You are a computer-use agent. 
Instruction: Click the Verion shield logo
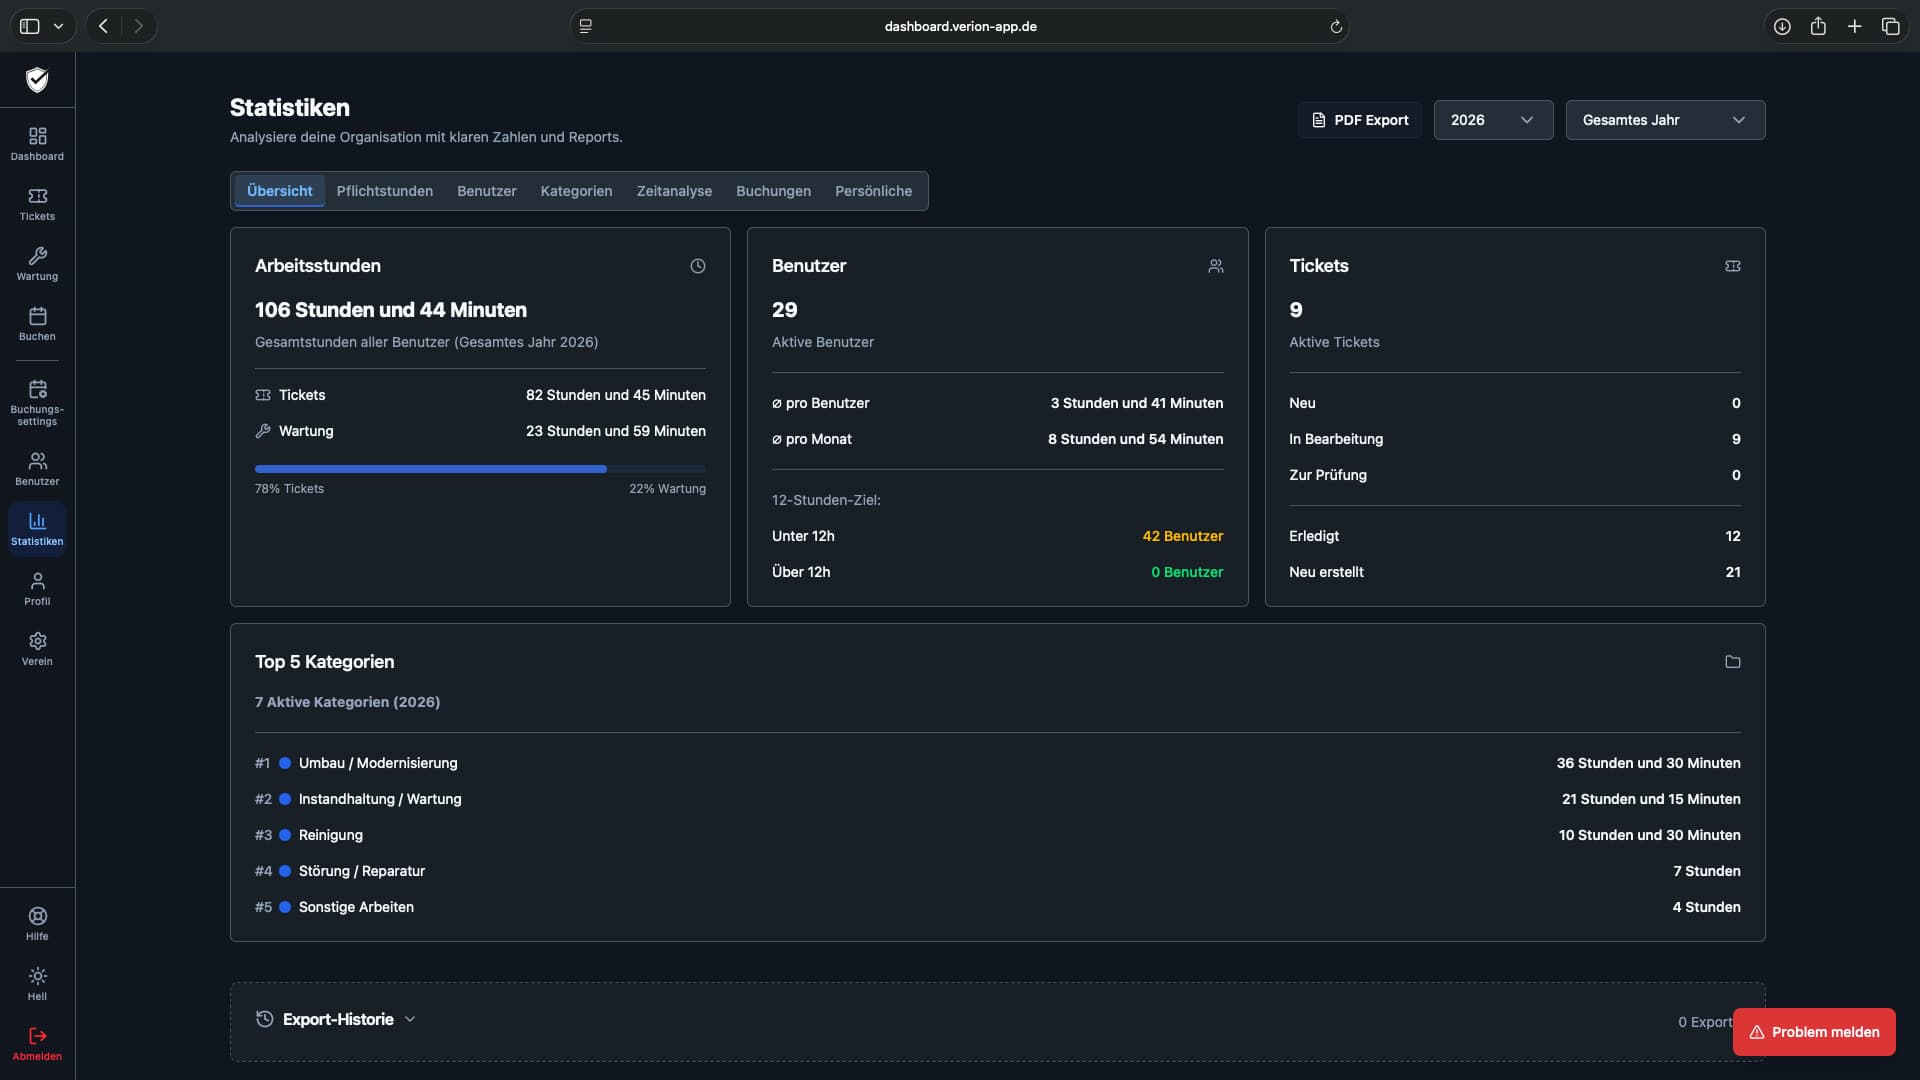(x=37, y=80)
